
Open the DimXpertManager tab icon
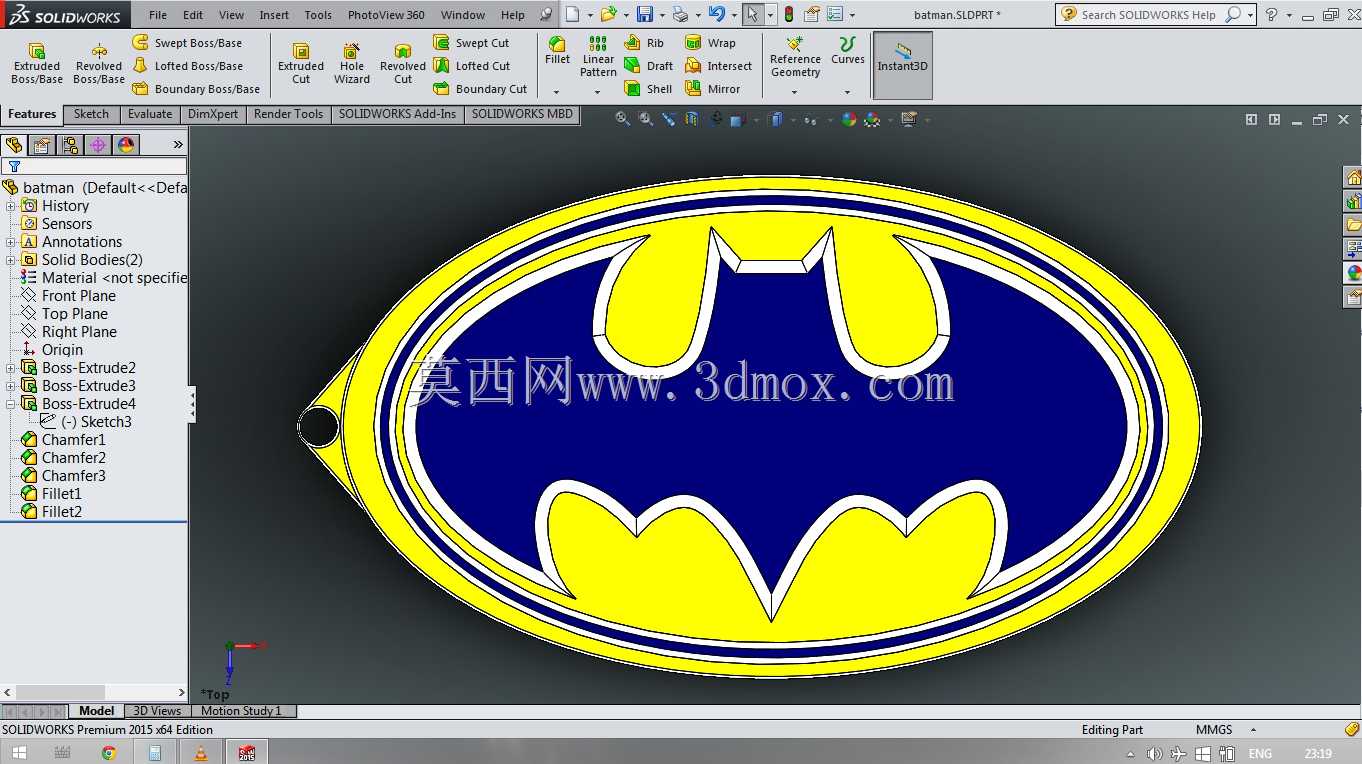(x=98, y=145)
